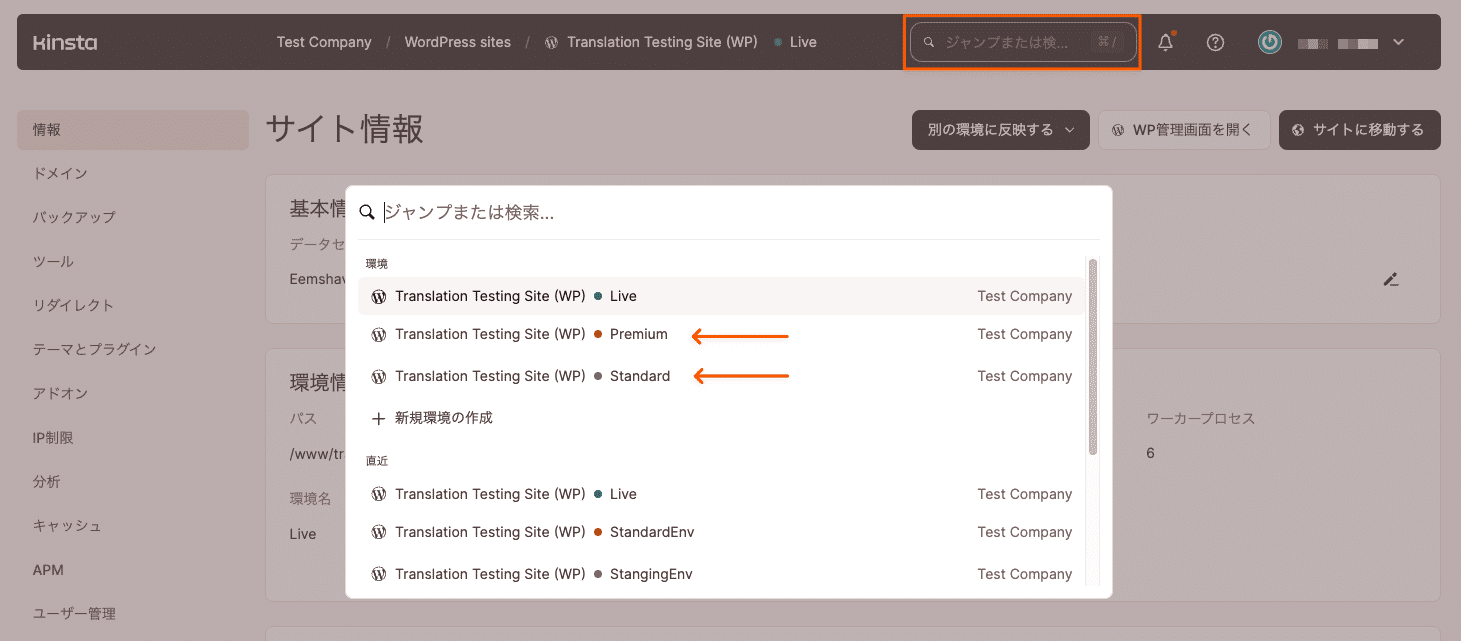Click the WordPress icon on StangingEnv row
The image size is (1461, 641).
(x=378, y=574)
